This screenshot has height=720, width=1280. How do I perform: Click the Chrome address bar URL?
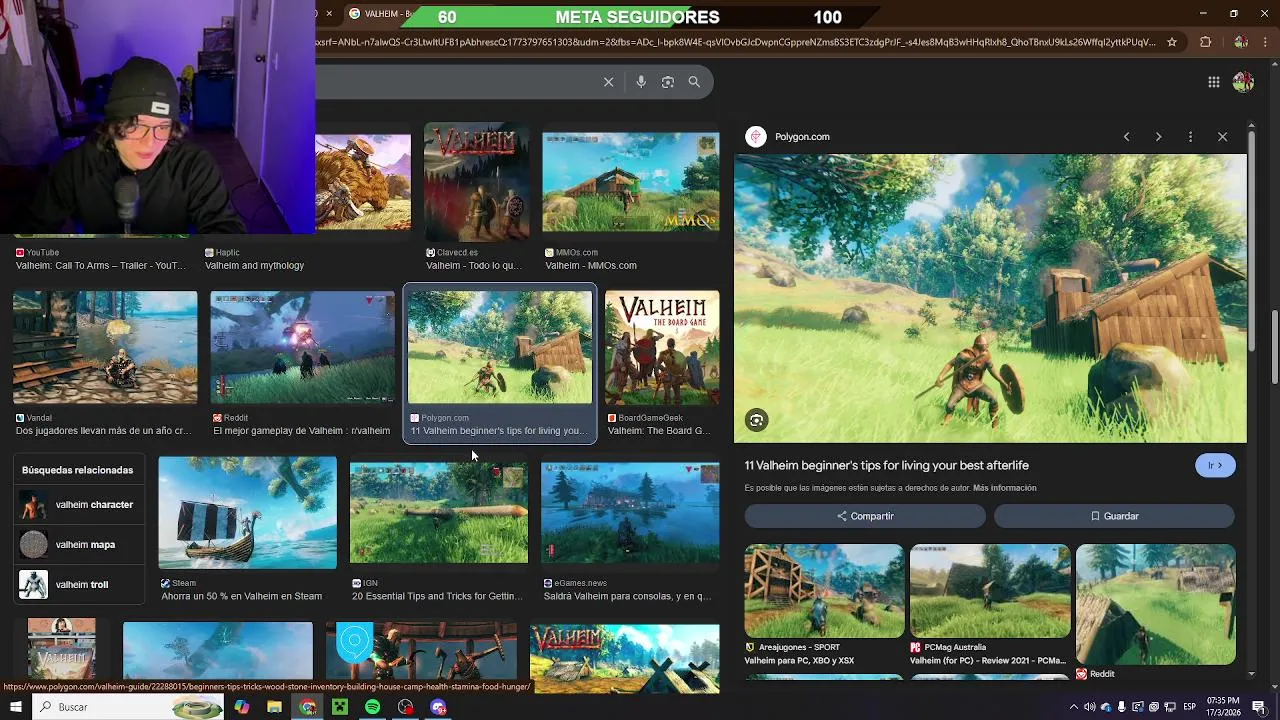tap(738, 42)
